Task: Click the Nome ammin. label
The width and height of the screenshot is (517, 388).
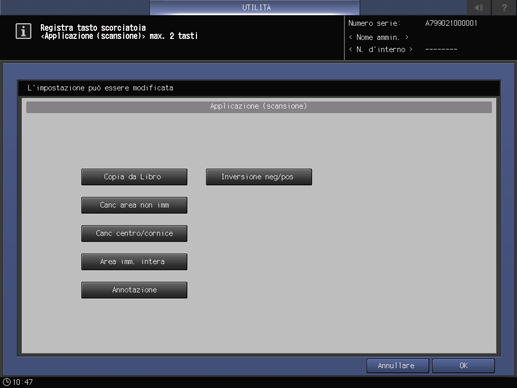Action: point(378,37)
